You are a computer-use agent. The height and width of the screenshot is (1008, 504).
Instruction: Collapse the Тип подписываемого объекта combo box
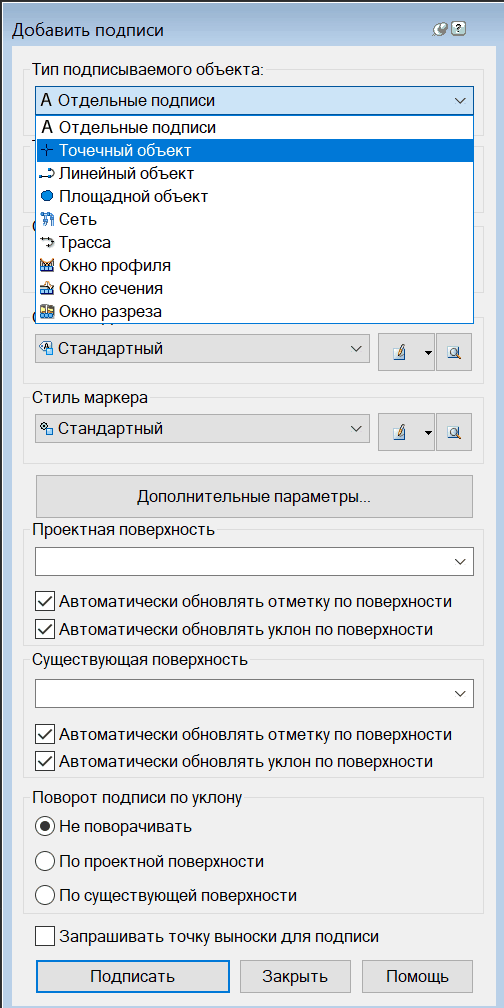[255, 101]
